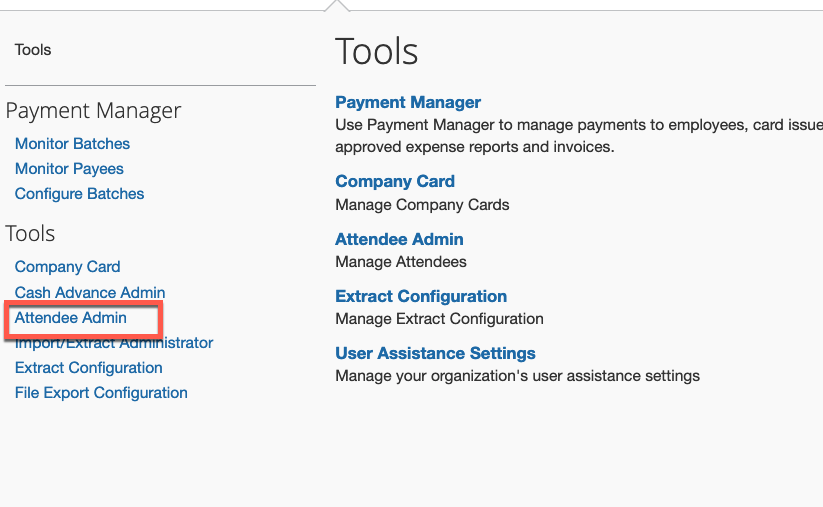Open the bold Company Card main-panel link

click(395, 181)
